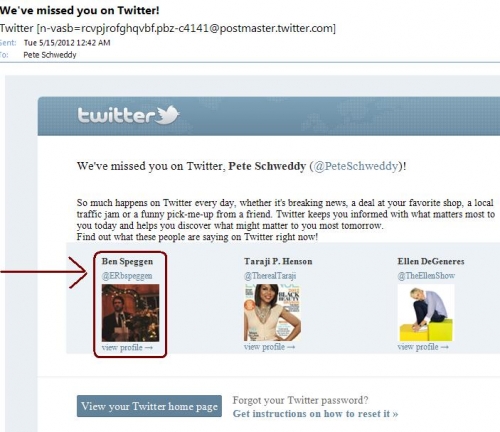The image size is (500, 432).
Task: Open Ellen DeGeneres profile photo
Action: (x=426, y=313)
